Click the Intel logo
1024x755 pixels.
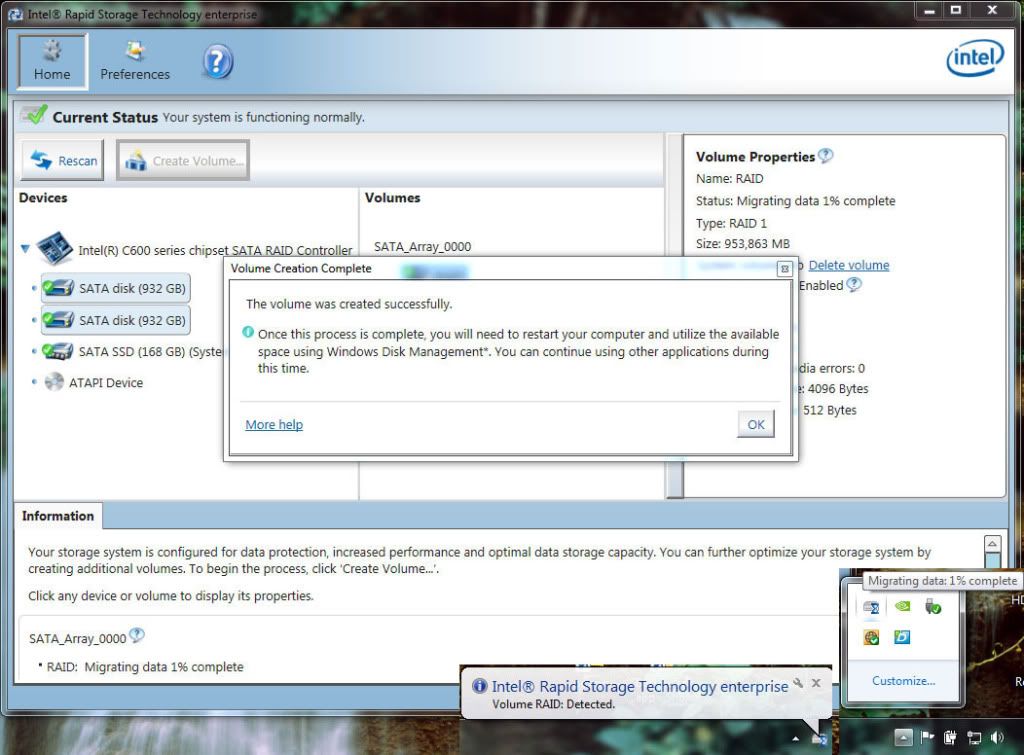tap(974, 58)
